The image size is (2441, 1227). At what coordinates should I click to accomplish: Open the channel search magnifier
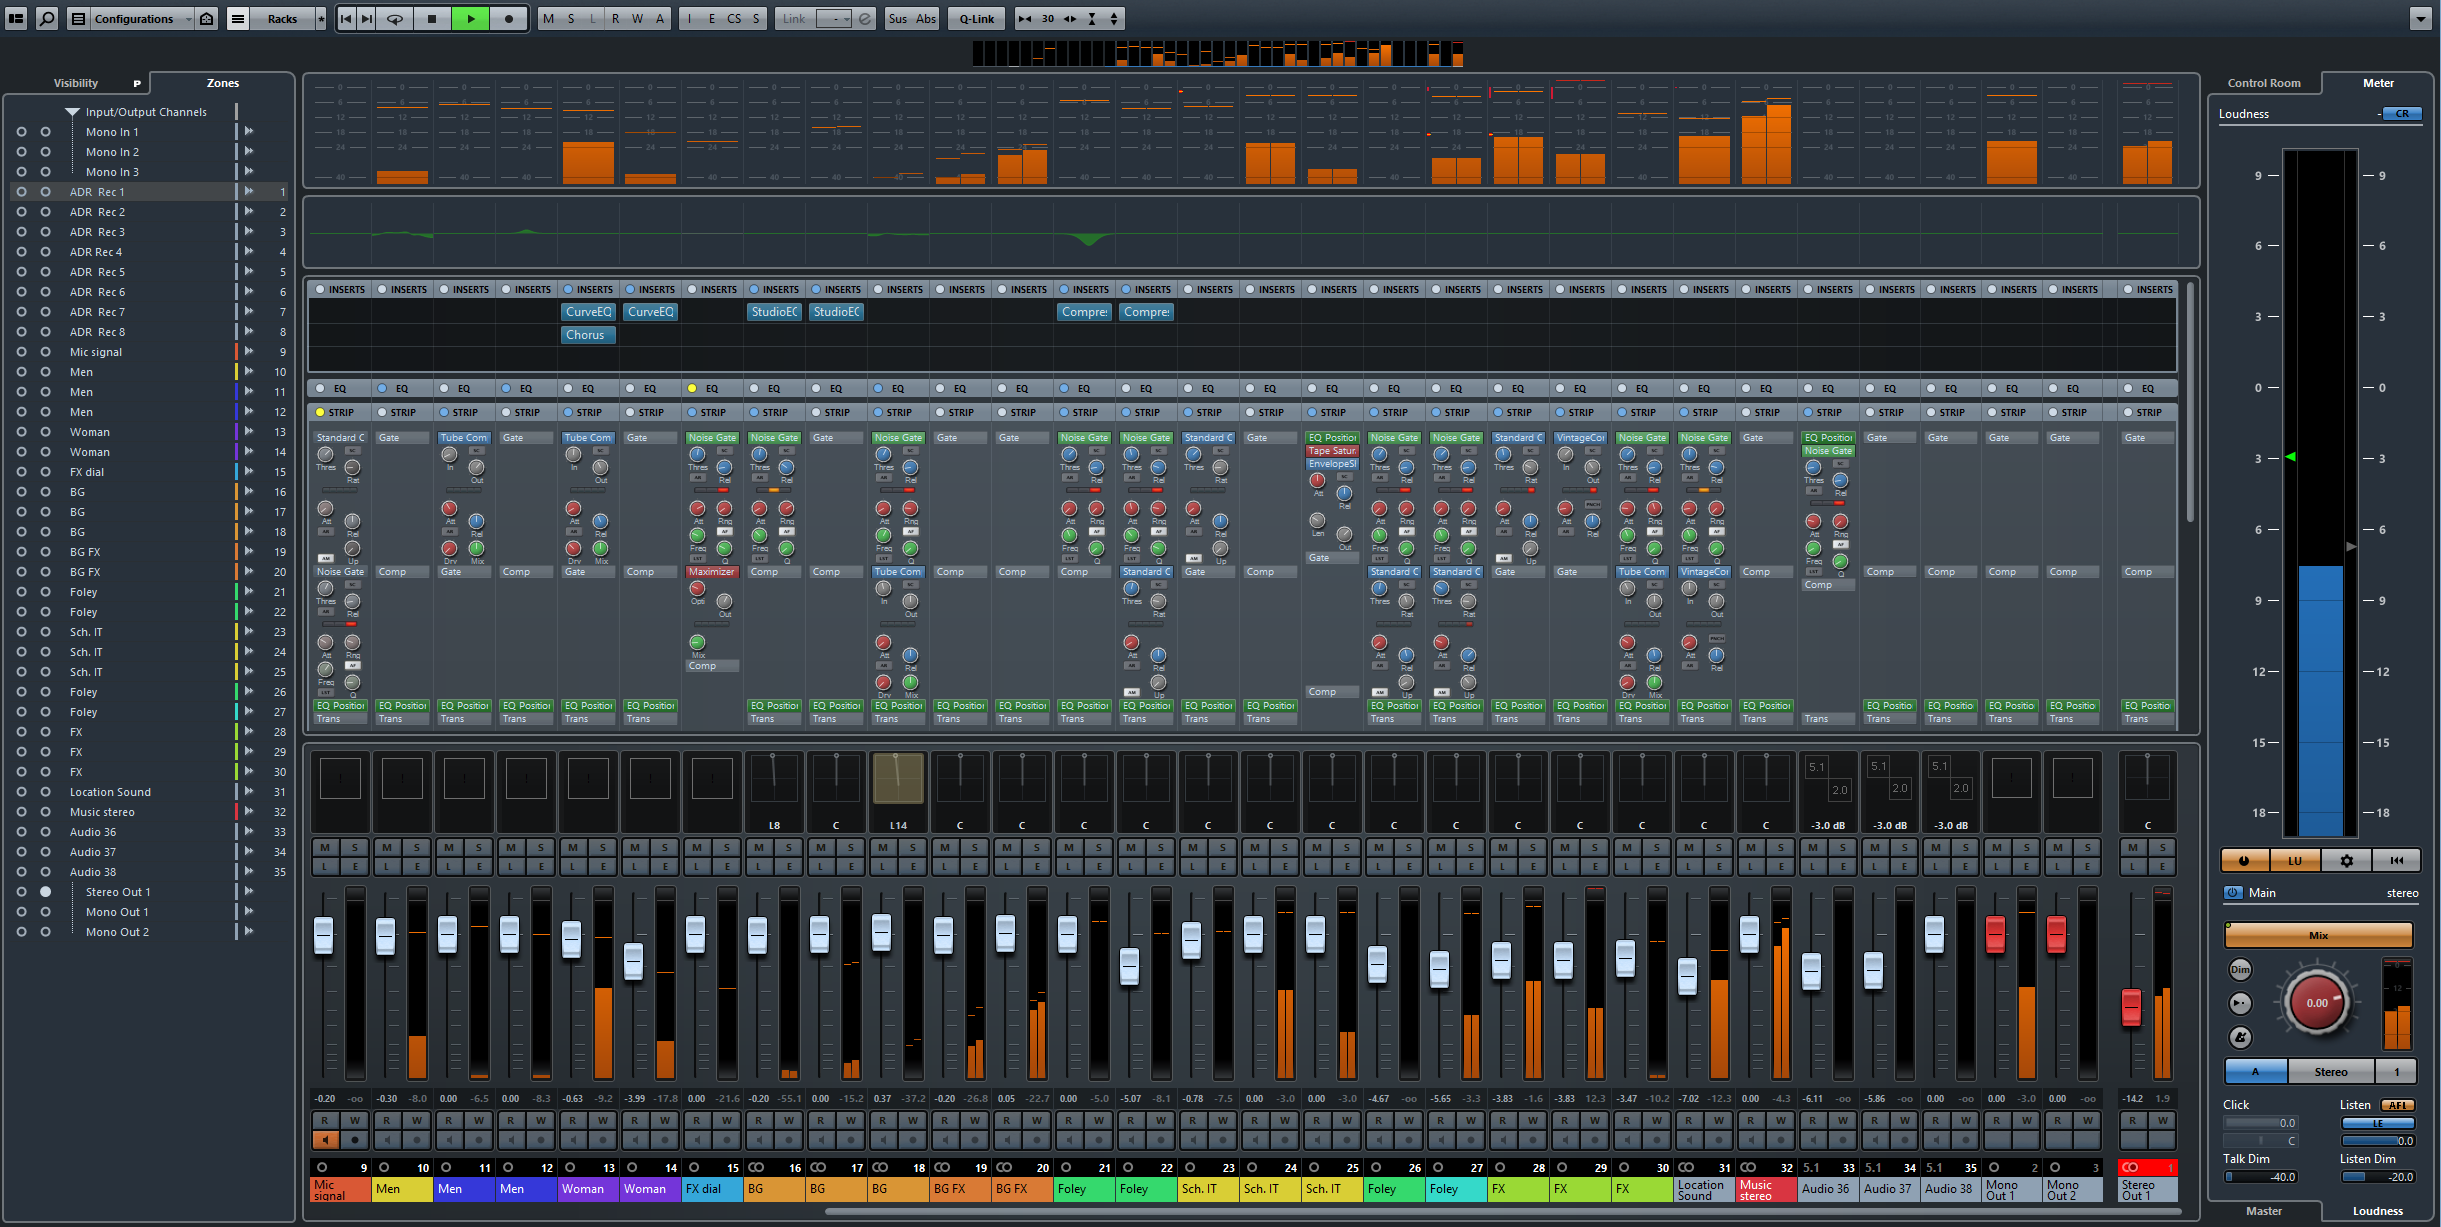click(46, 18)
